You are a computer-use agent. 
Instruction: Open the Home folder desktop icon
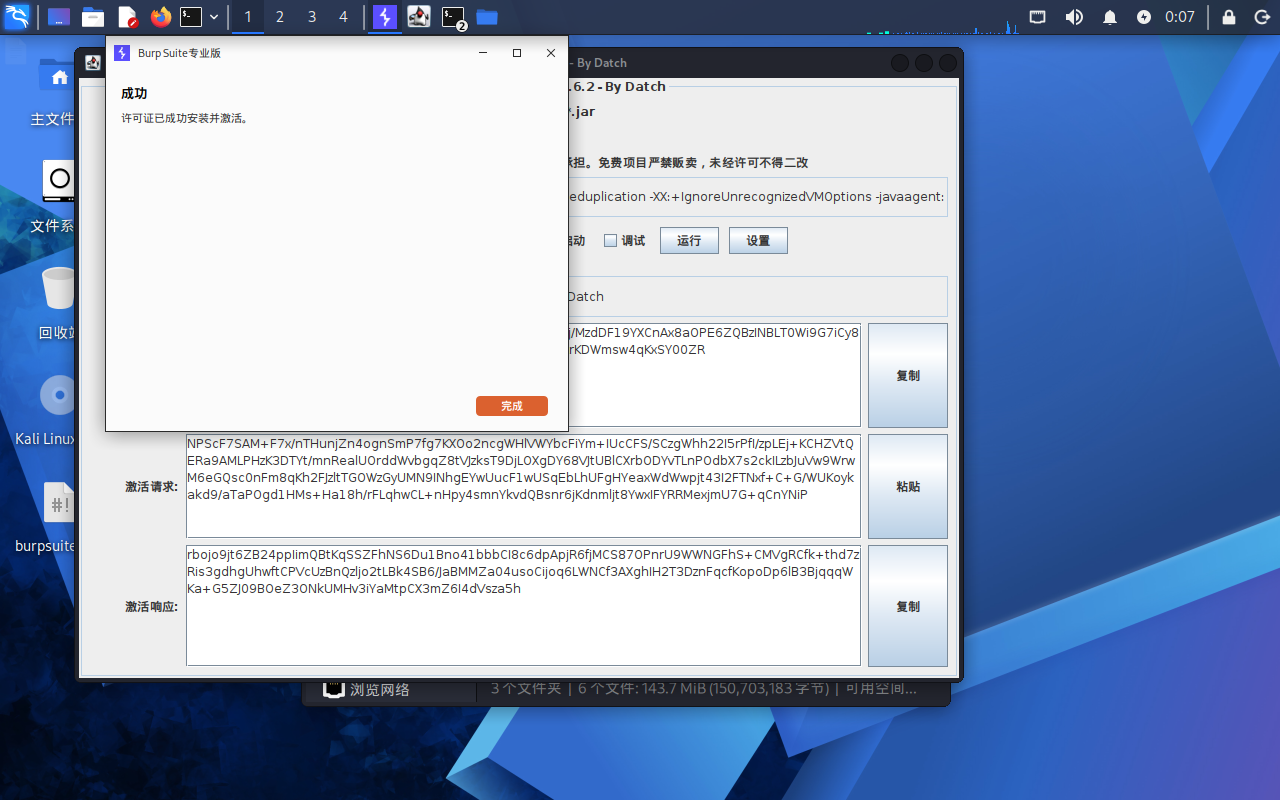[x=58, y=90]
